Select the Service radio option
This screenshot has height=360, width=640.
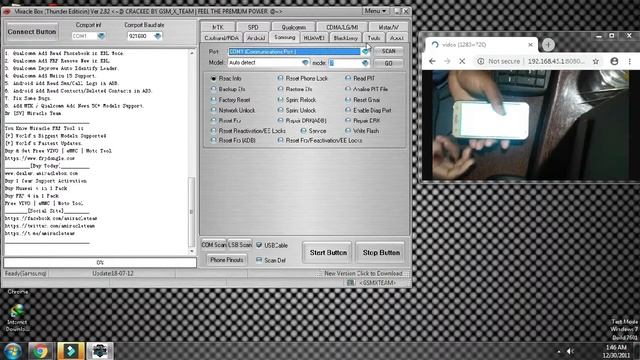point(313,131)
